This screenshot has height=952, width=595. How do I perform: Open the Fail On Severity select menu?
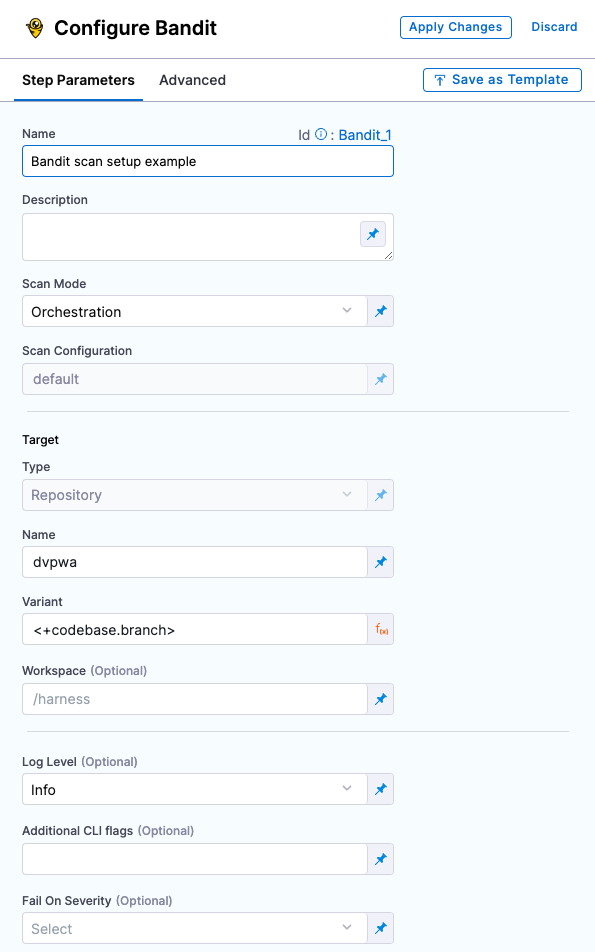point(347,928)
